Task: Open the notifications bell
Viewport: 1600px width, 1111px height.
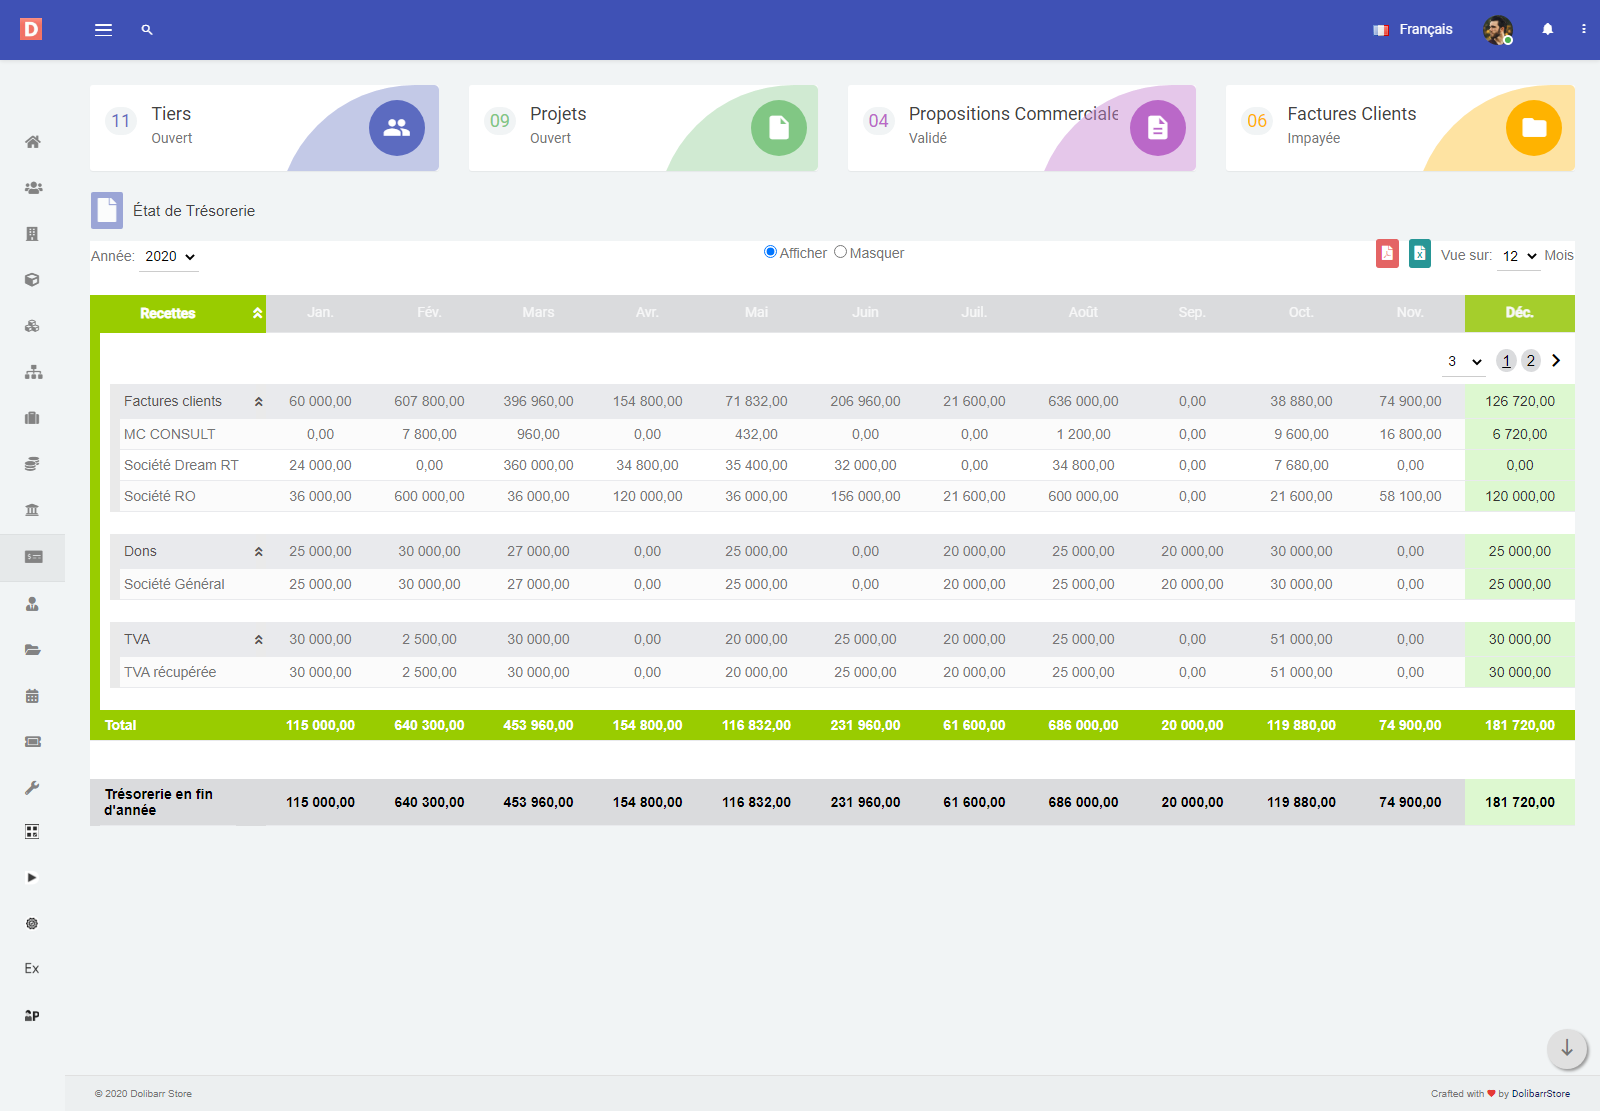Action: [1547, 30]
